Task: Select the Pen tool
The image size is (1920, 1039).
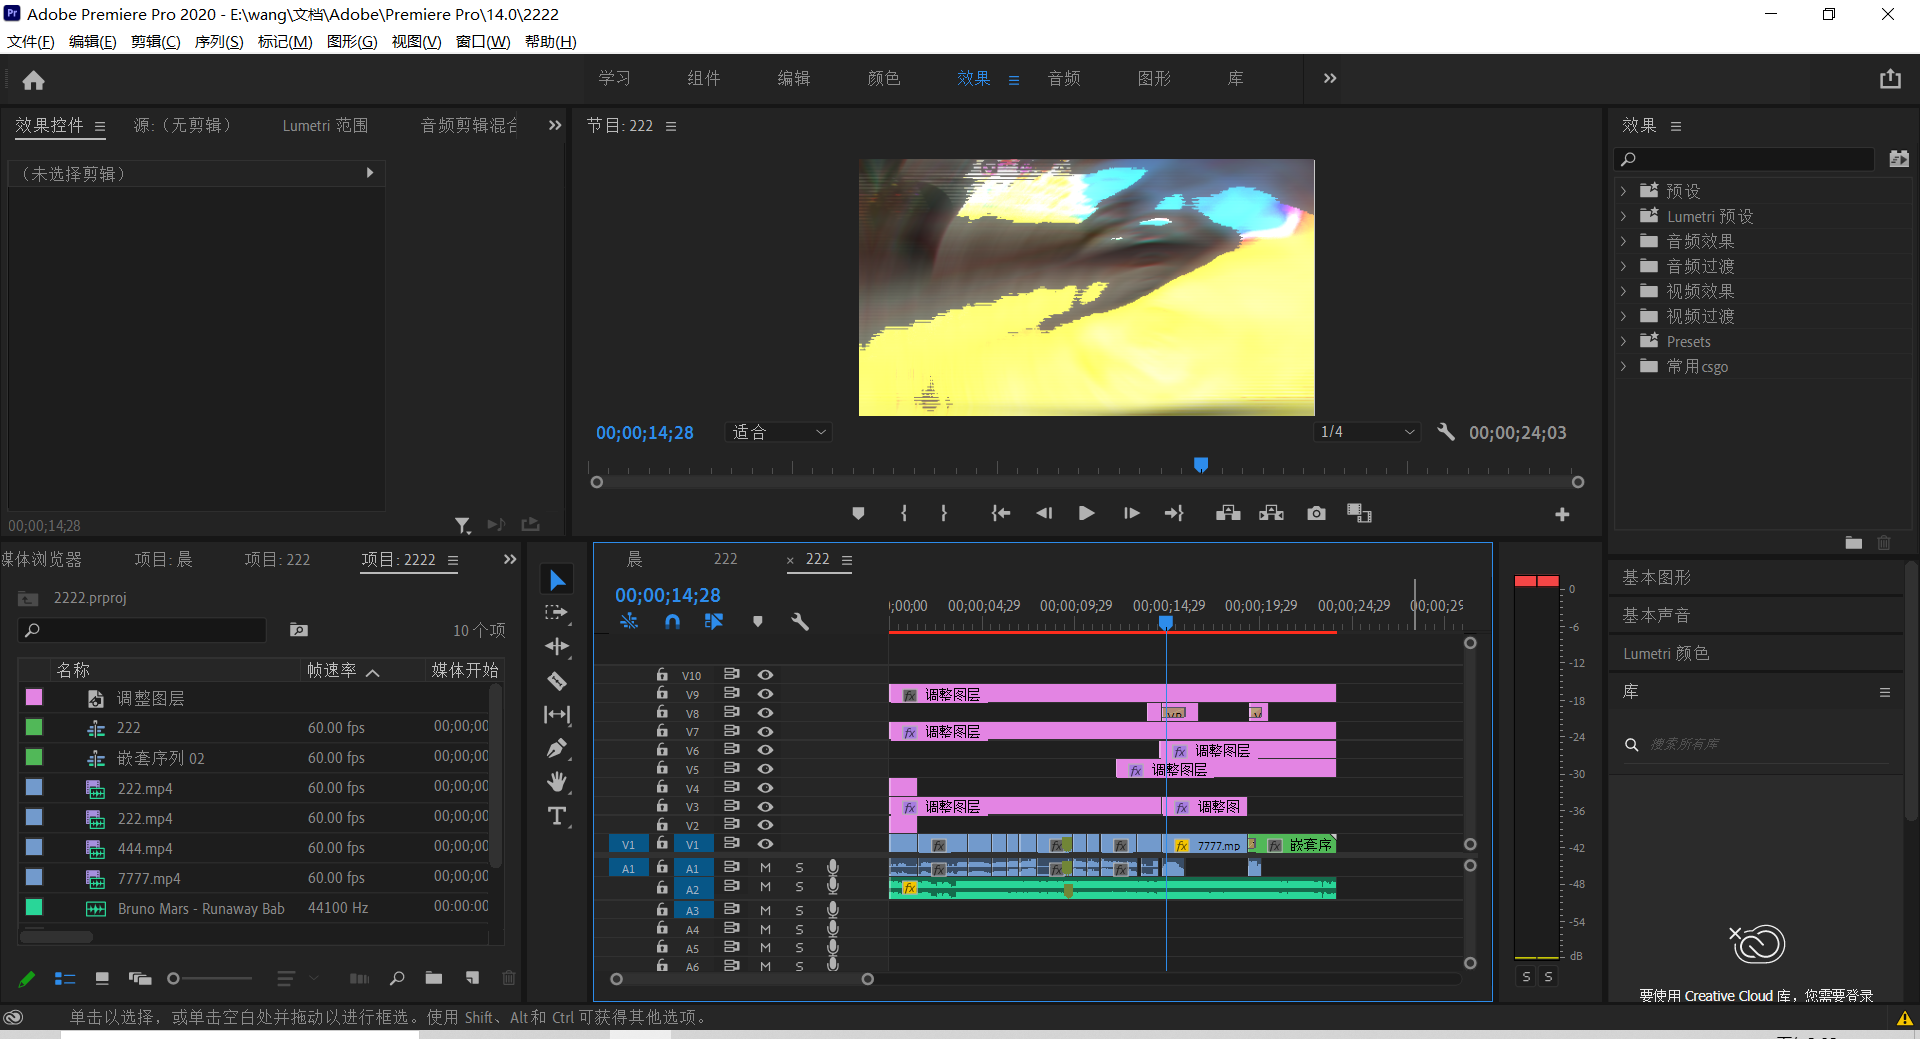Action: point(557,748)
